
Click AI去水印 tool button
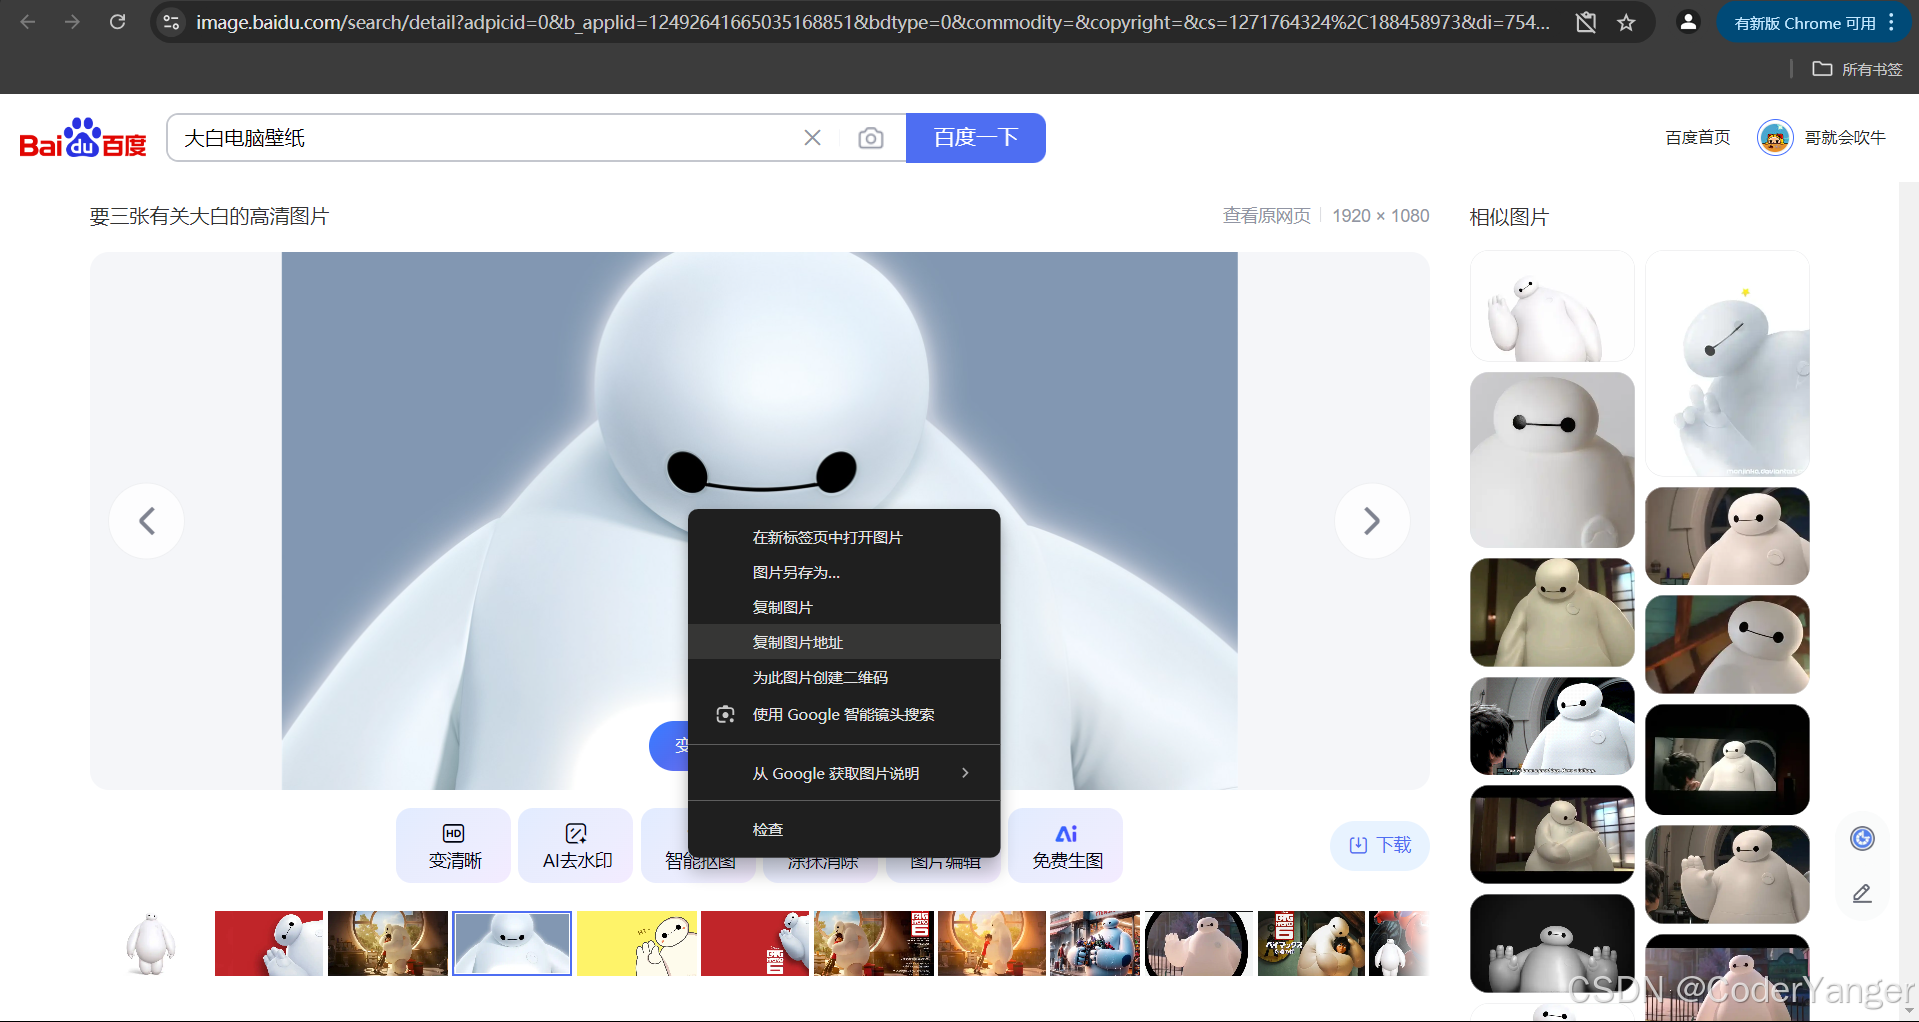coord(576,846)
